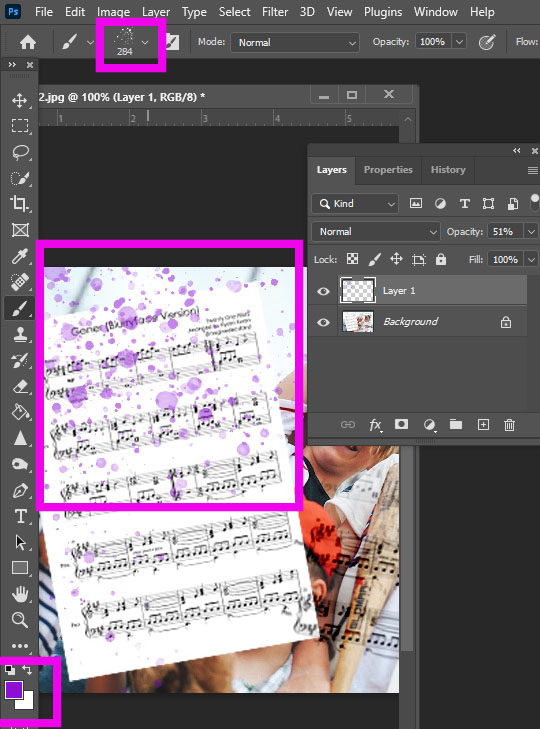Select the Crop tool
540x729 pixels.
coord(20,204)
